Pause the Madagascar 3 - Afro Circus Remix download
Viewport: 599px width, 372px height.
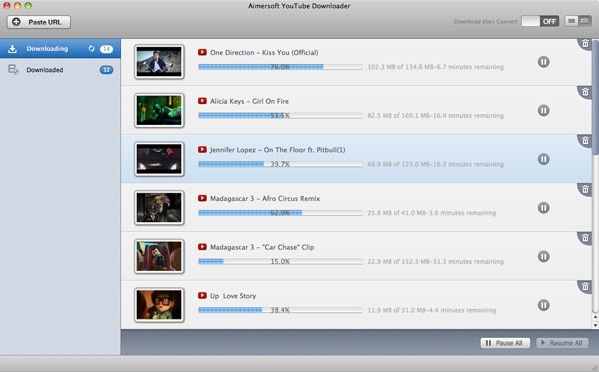click(x=544, y=208)
